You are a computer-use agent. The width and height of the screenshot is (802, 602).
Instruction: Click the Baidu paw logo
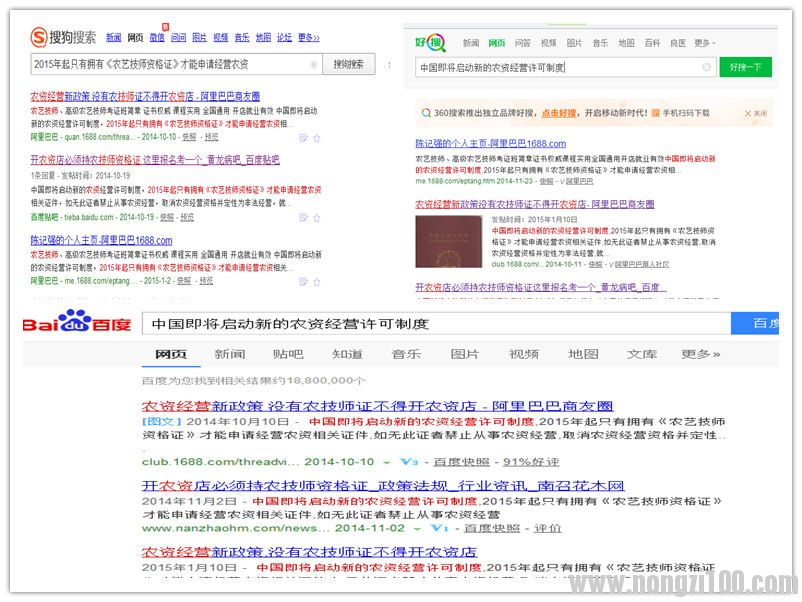pos(76,321)
